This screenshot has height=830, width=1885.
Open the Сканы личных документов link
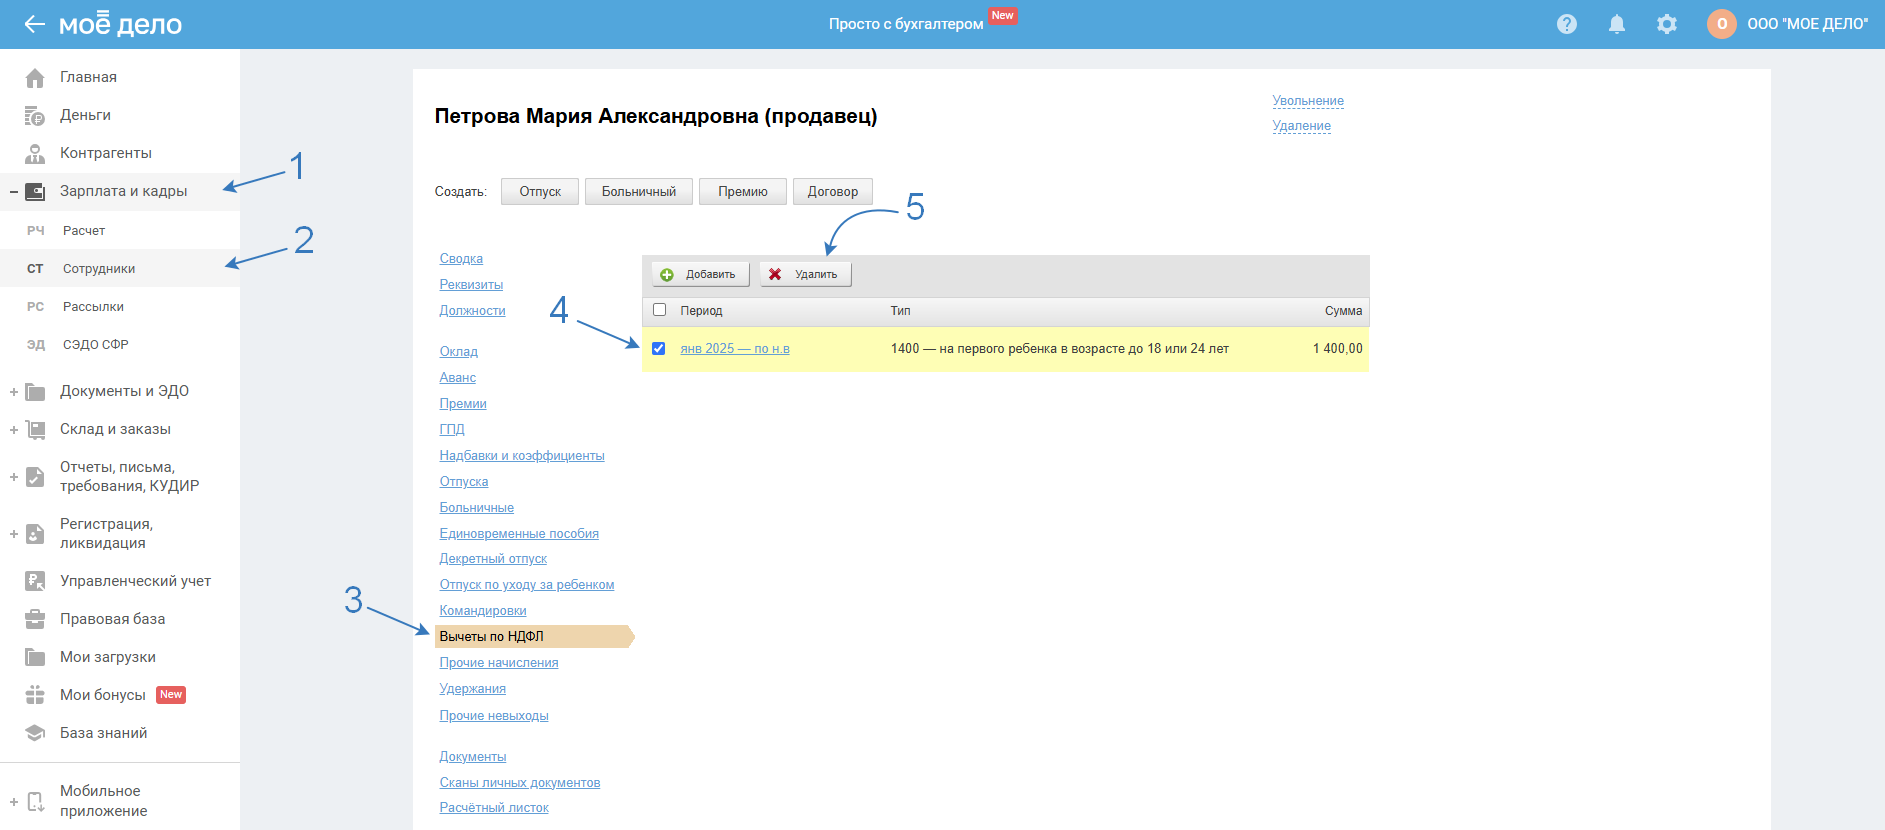coord(520,783)
